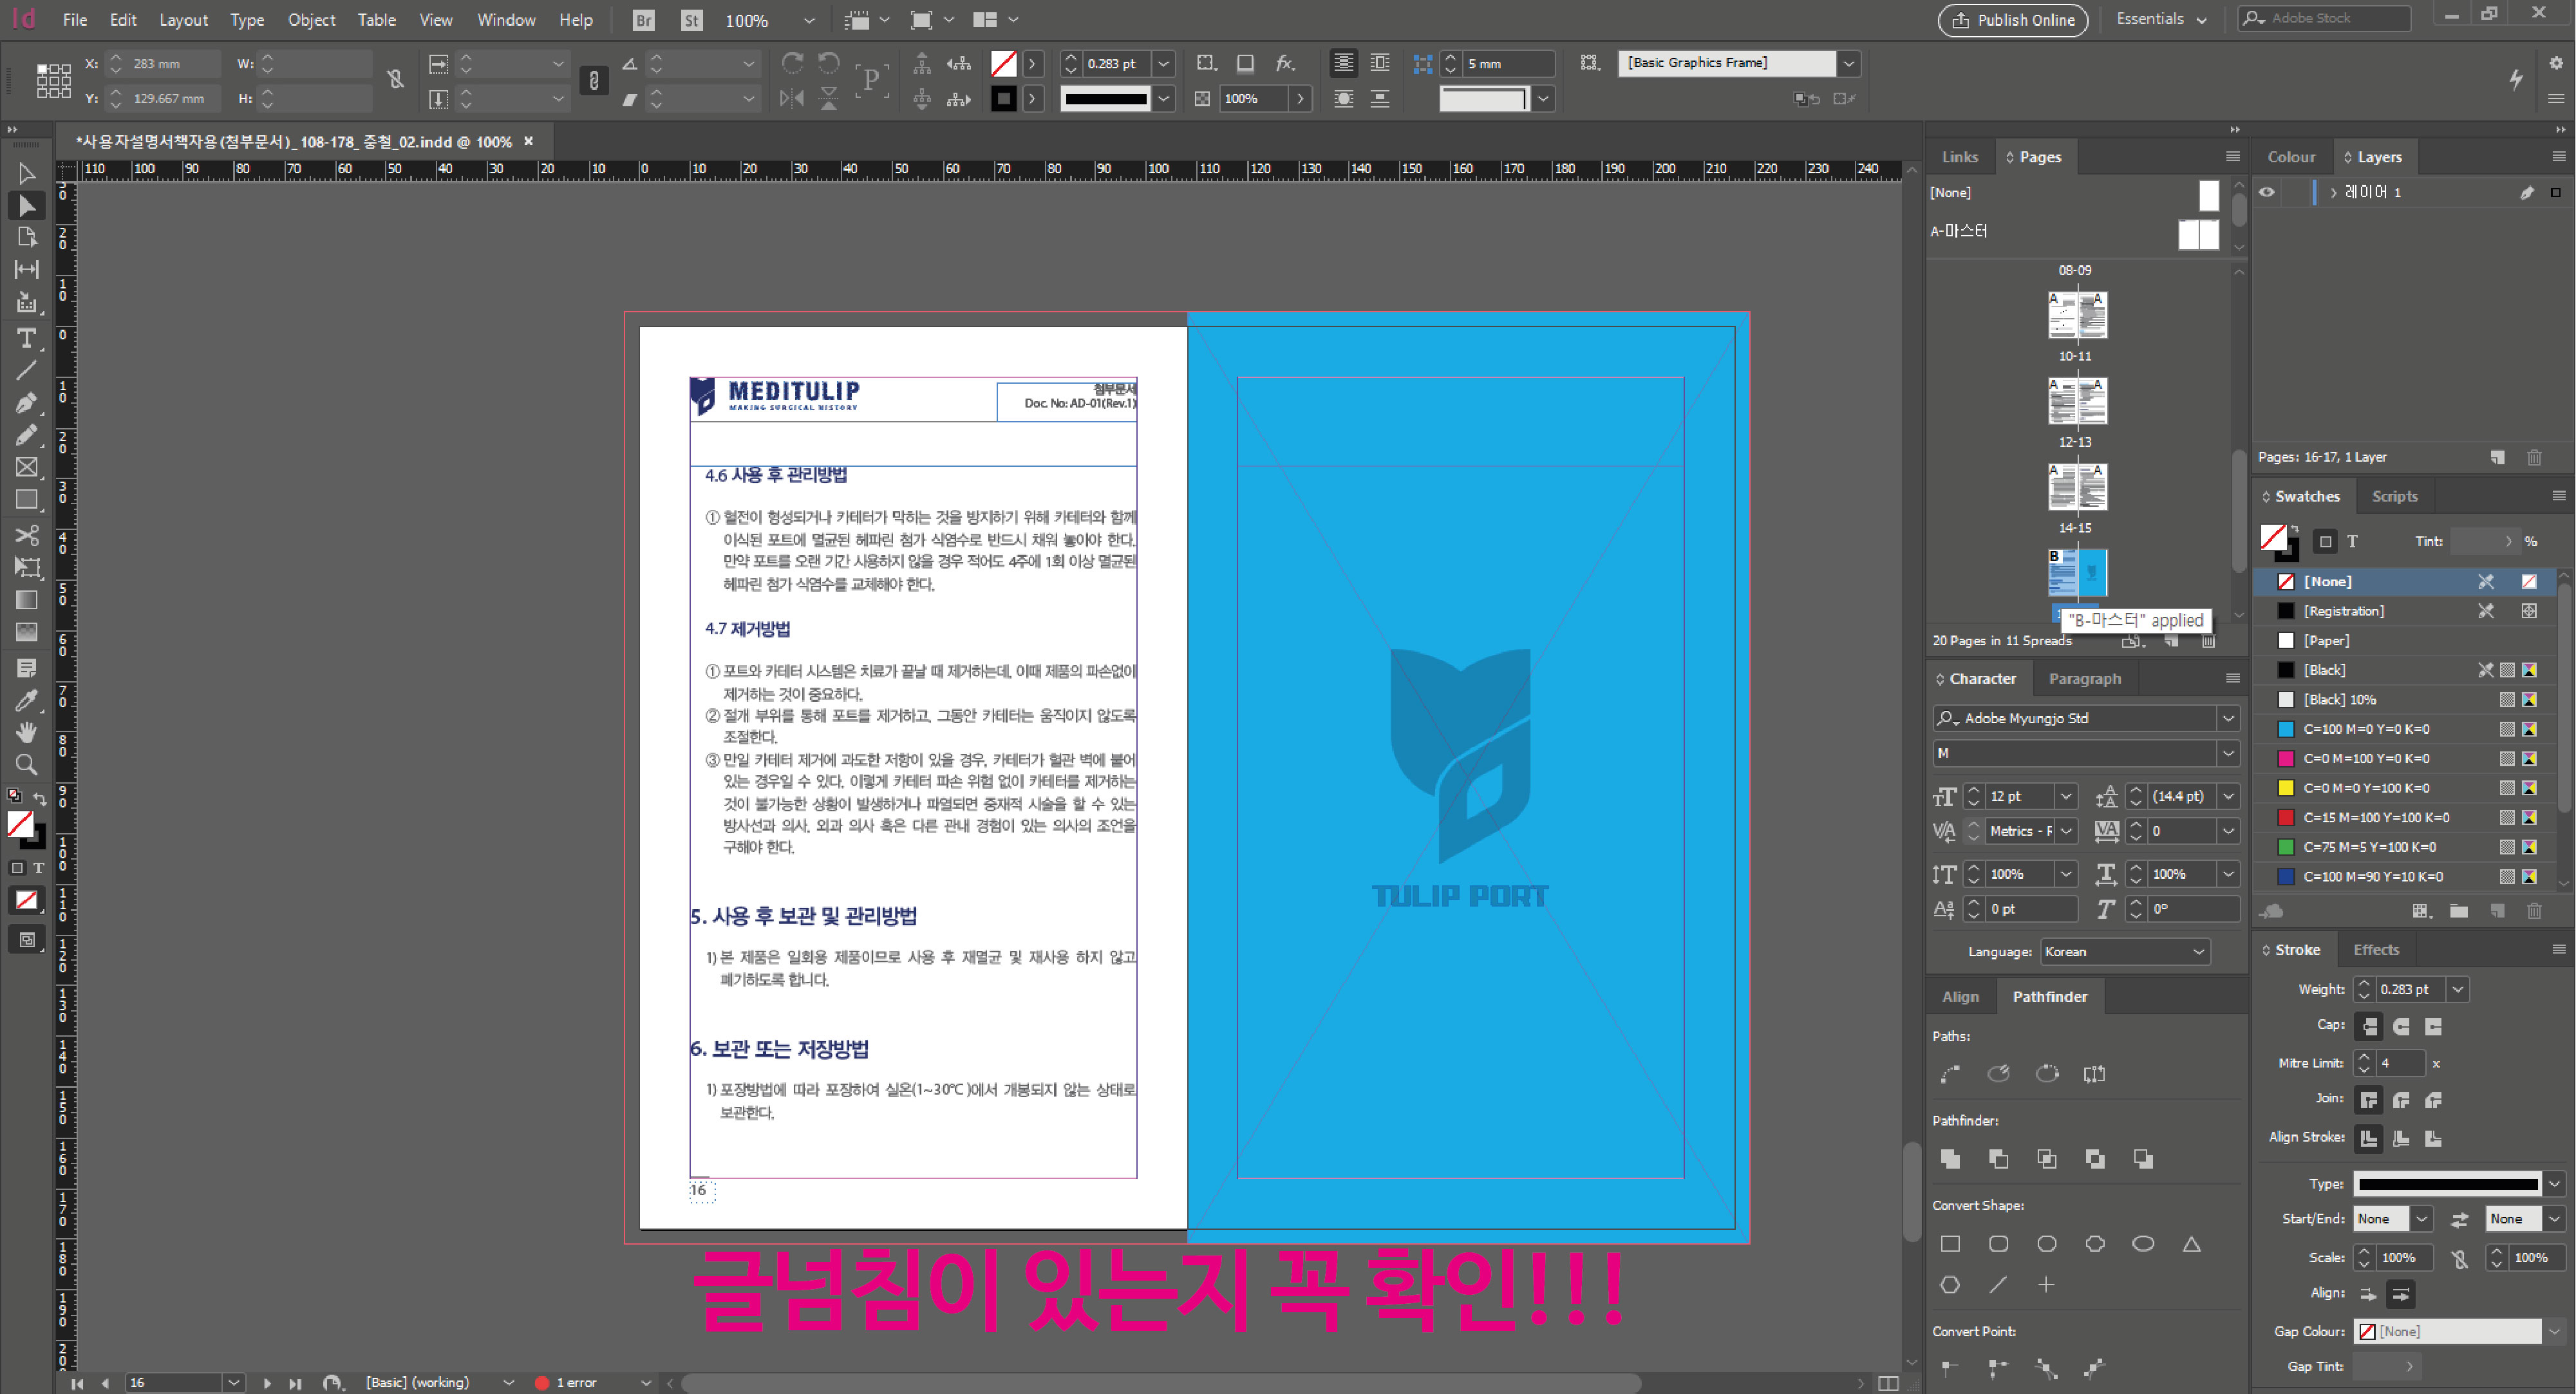Click the Publish Online button
Screen dimensions: 2576x1394
[2012, 20]
